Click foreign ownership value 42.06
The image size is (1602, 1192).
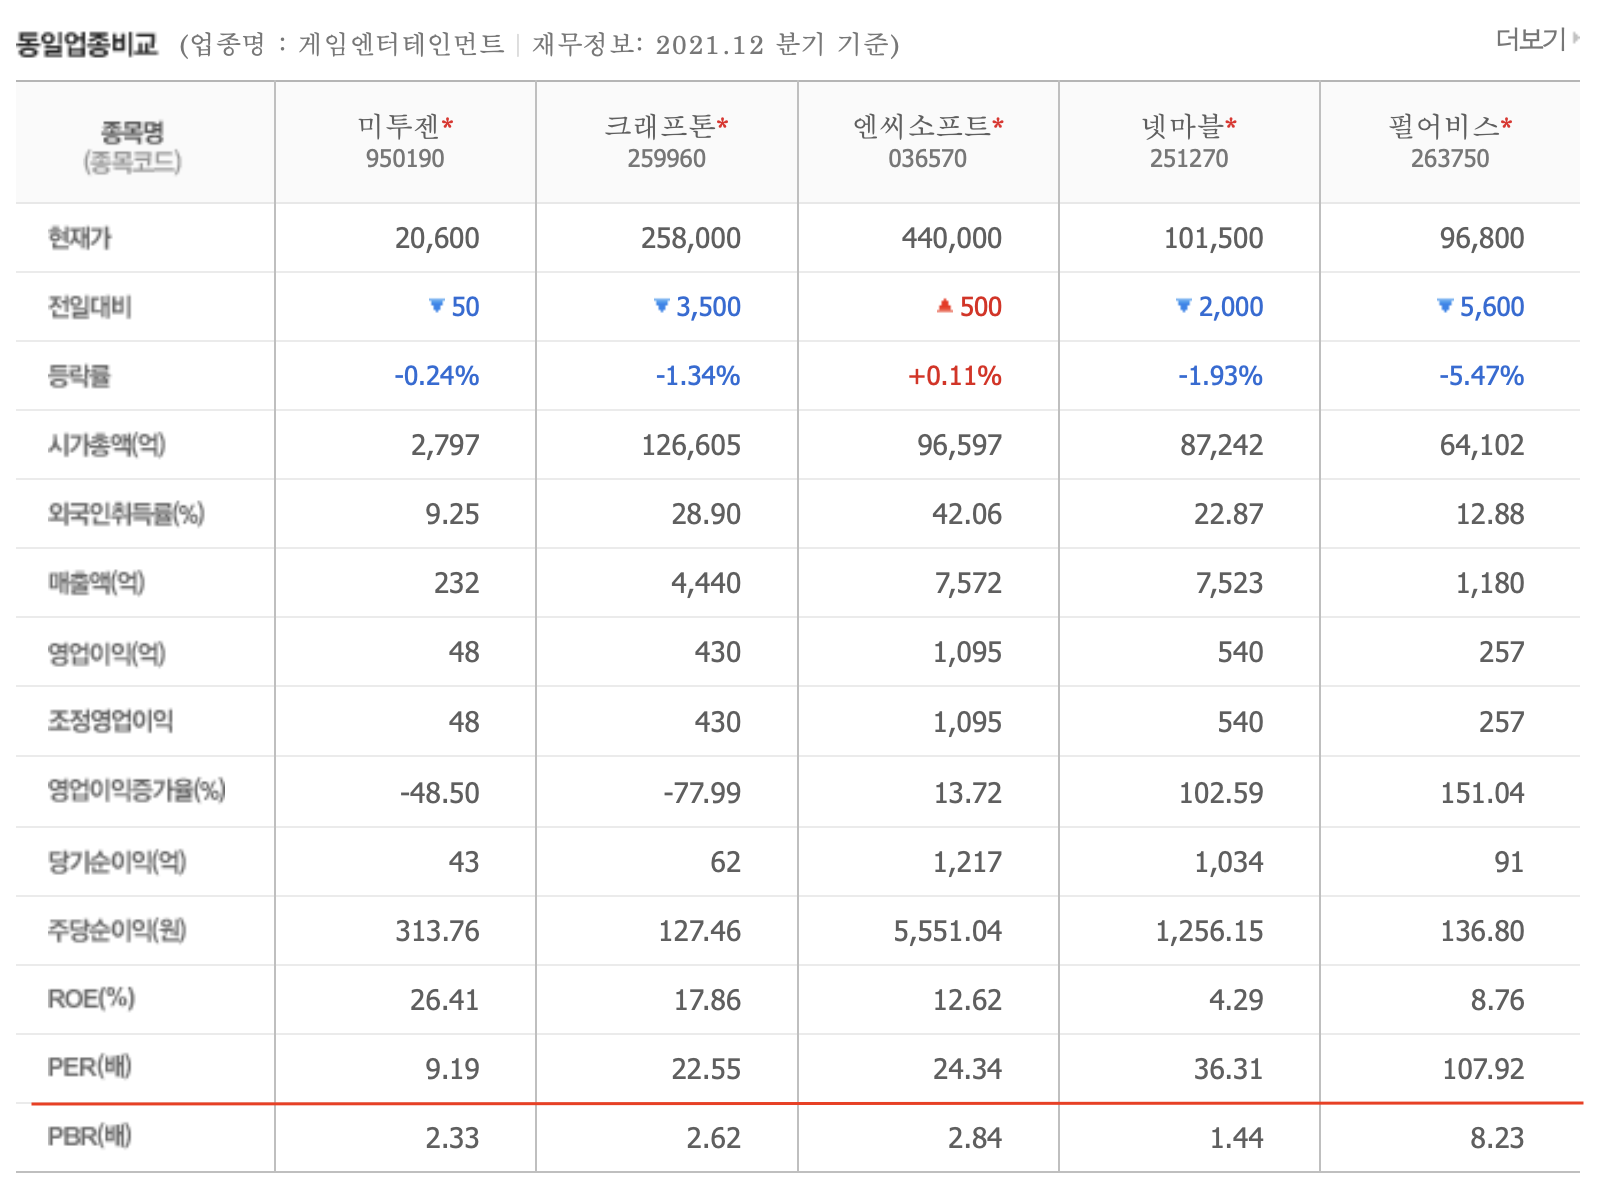[967, 514]
